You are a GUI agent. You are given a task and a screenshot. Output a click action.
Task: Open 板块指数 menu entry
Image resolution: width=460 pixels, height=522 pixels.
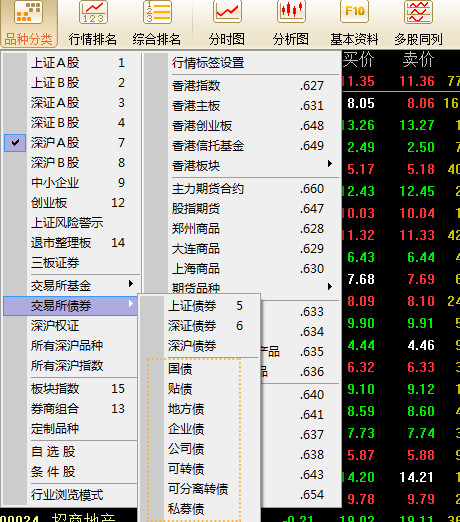tap(71, 389)
